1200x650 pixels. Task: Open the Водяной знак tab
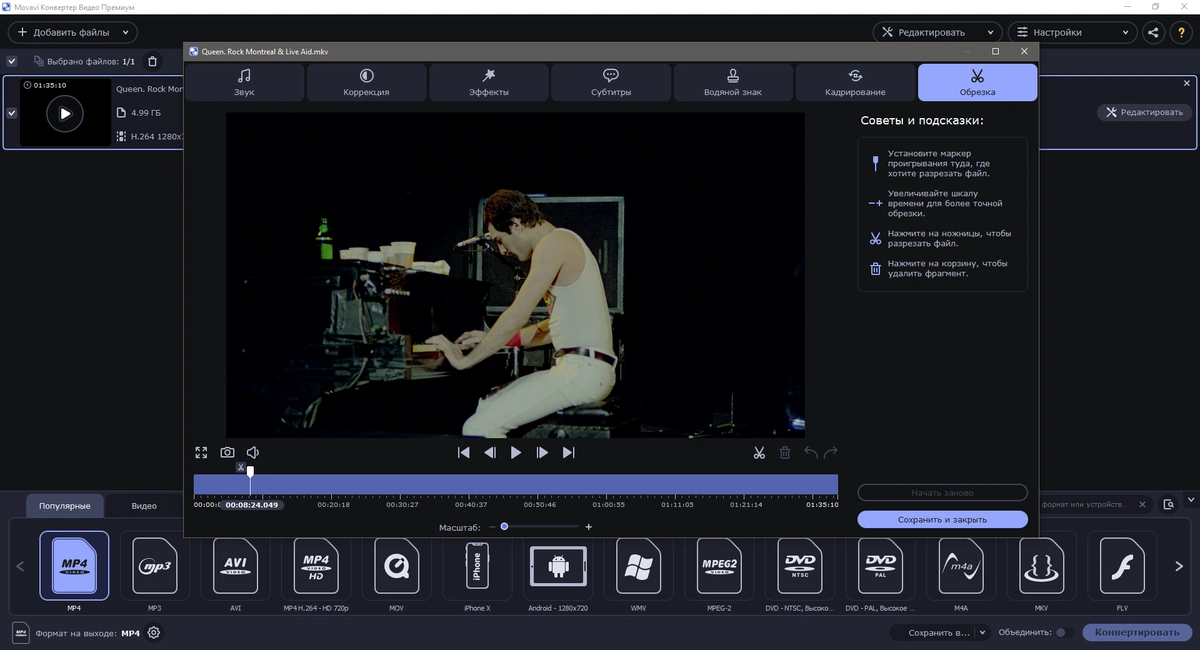(x=733, y=82)
